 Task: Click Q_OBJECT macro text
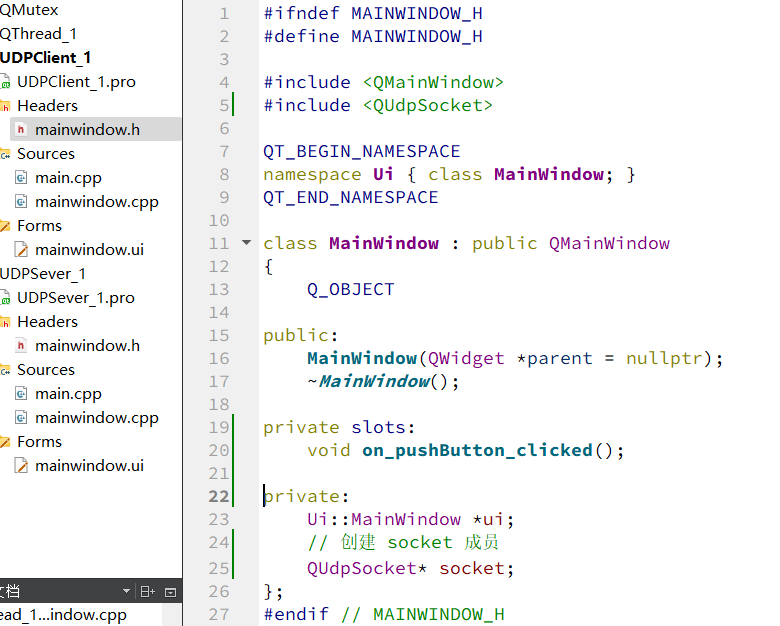(x=351, y=290)
